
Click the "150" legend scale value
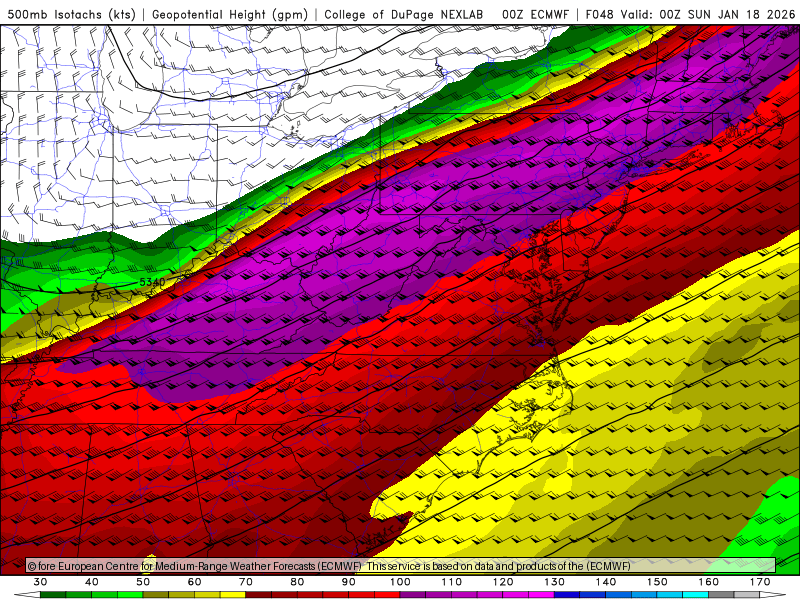pyautogui.click(x=658, y=582)
